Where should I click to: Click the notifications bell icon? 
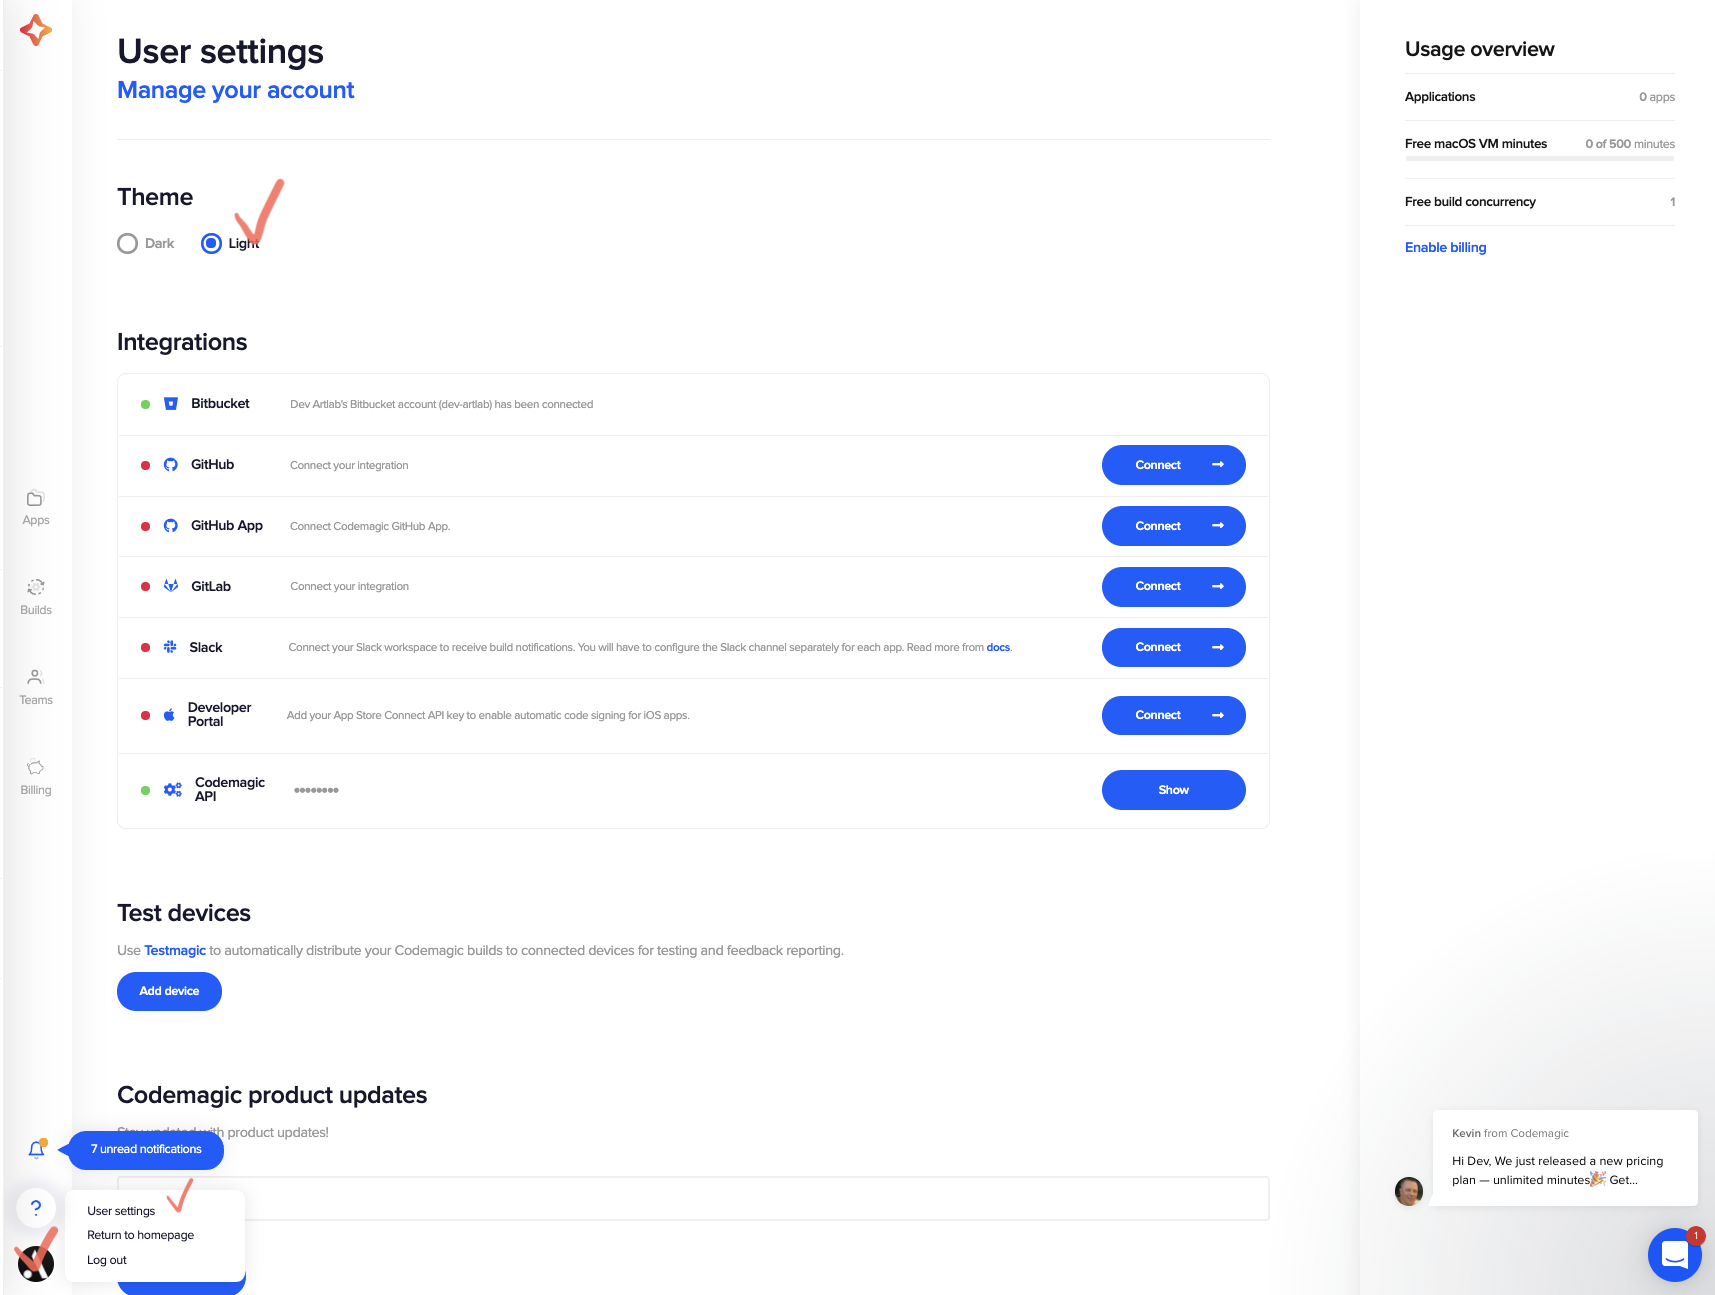(36, 1148)
